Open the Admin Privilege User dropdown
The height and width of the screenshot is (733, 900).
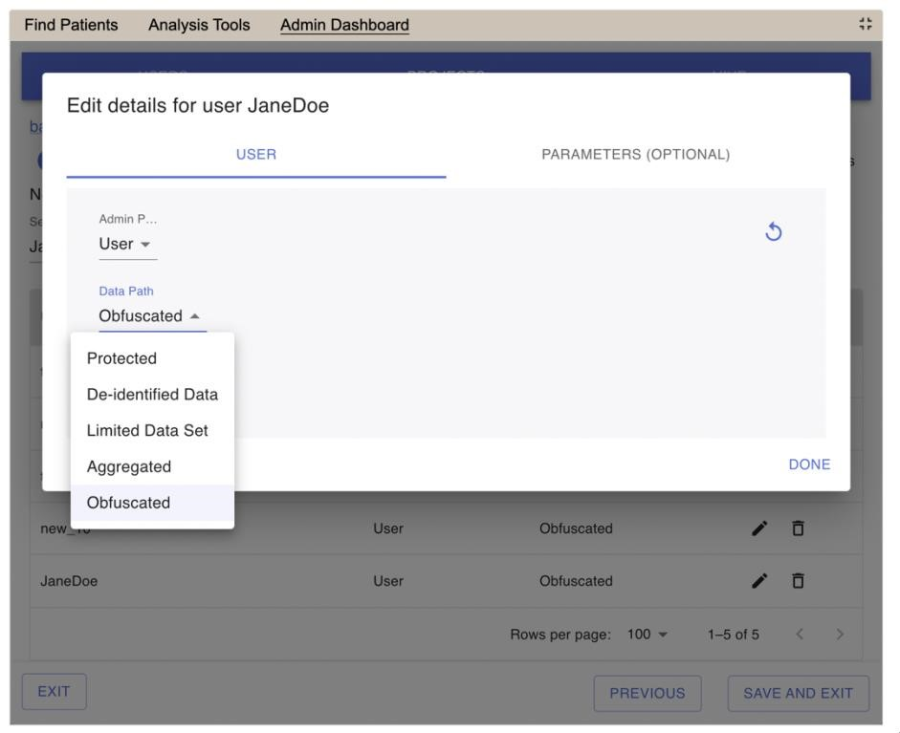click(127, 244)
